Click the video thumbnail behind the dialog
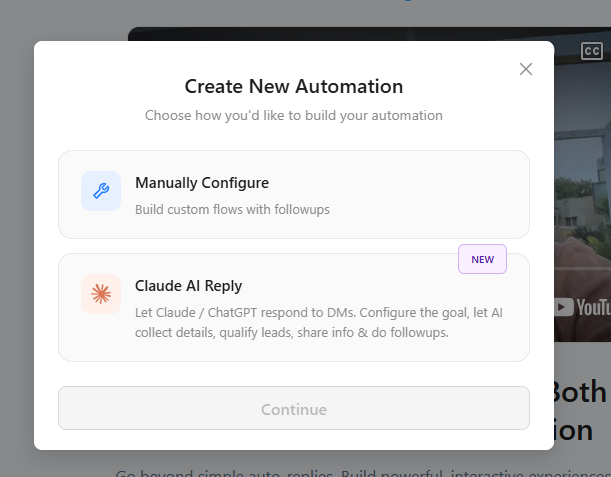Image resolution: width=611 pixels, height=477 pixels. (x=583, y=187)
